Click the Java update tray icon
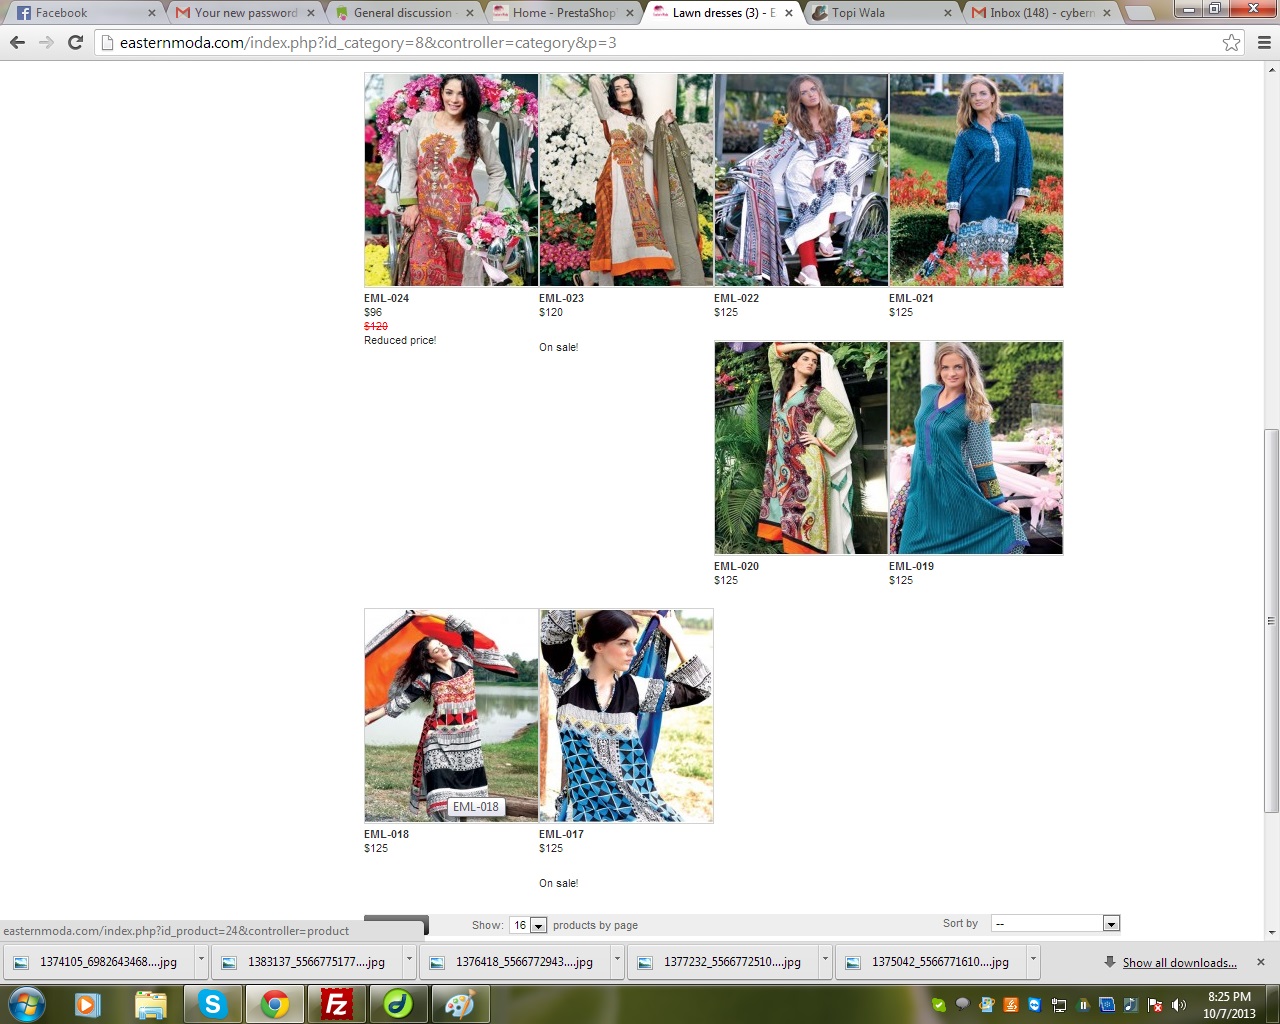 [x=1011, y=1005]
